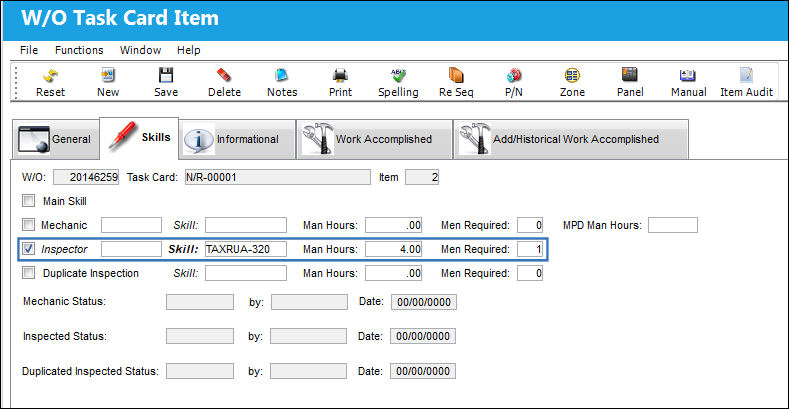Click Duplicated Inspected Status by field
Screen dimensions: 789x409
point(308,371)
